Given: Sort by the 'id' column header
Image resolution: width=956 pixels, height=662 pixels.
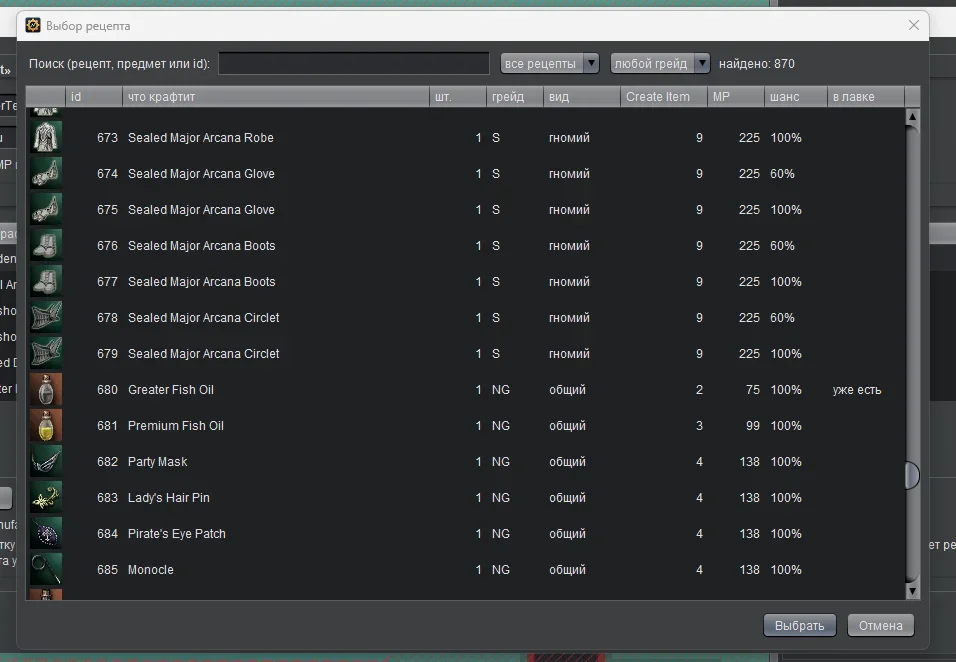Looking at the screenshot, I should 94,97.
